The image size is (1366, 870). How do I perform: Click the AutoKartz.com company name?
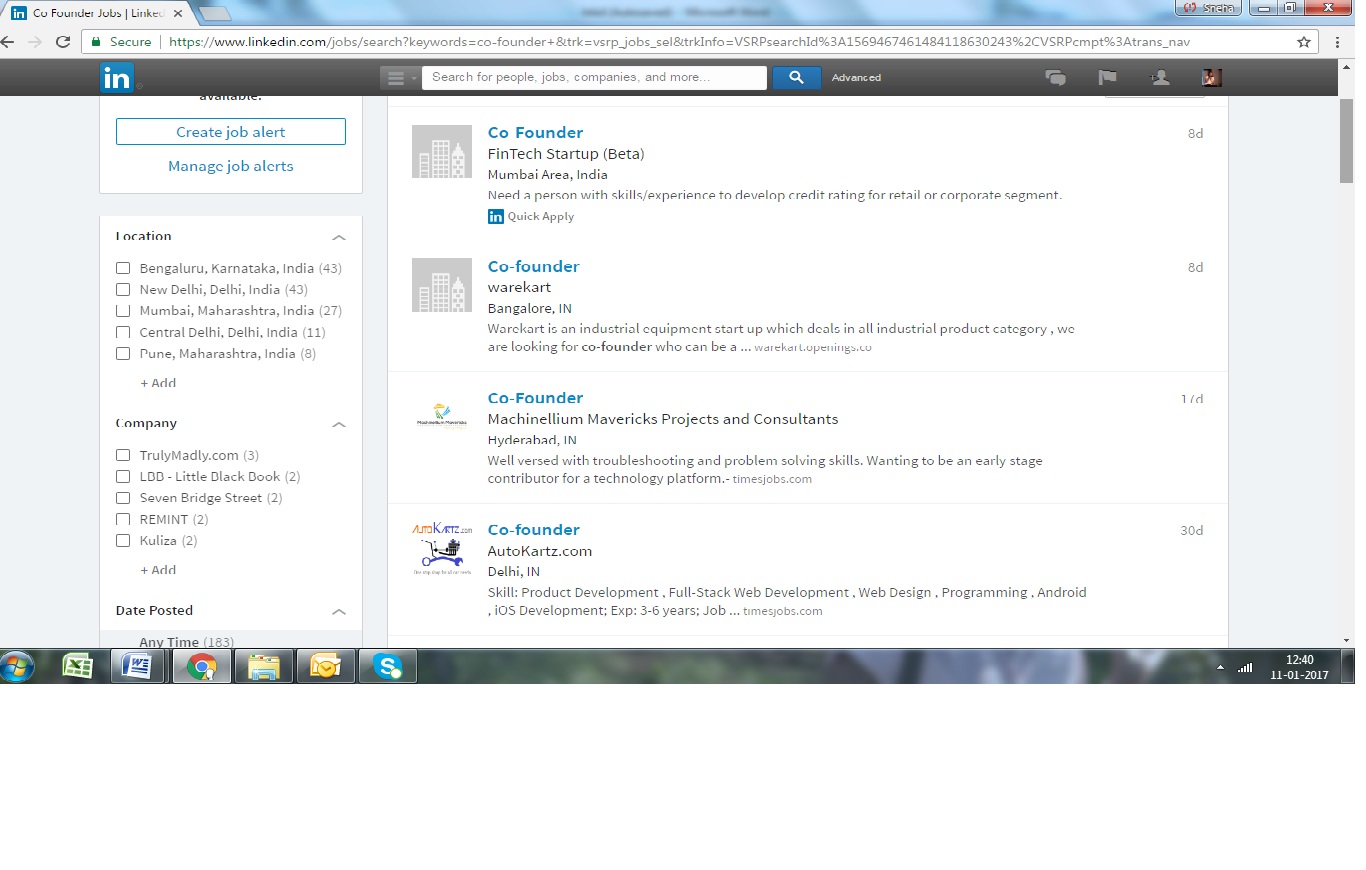tap(540, 551)
